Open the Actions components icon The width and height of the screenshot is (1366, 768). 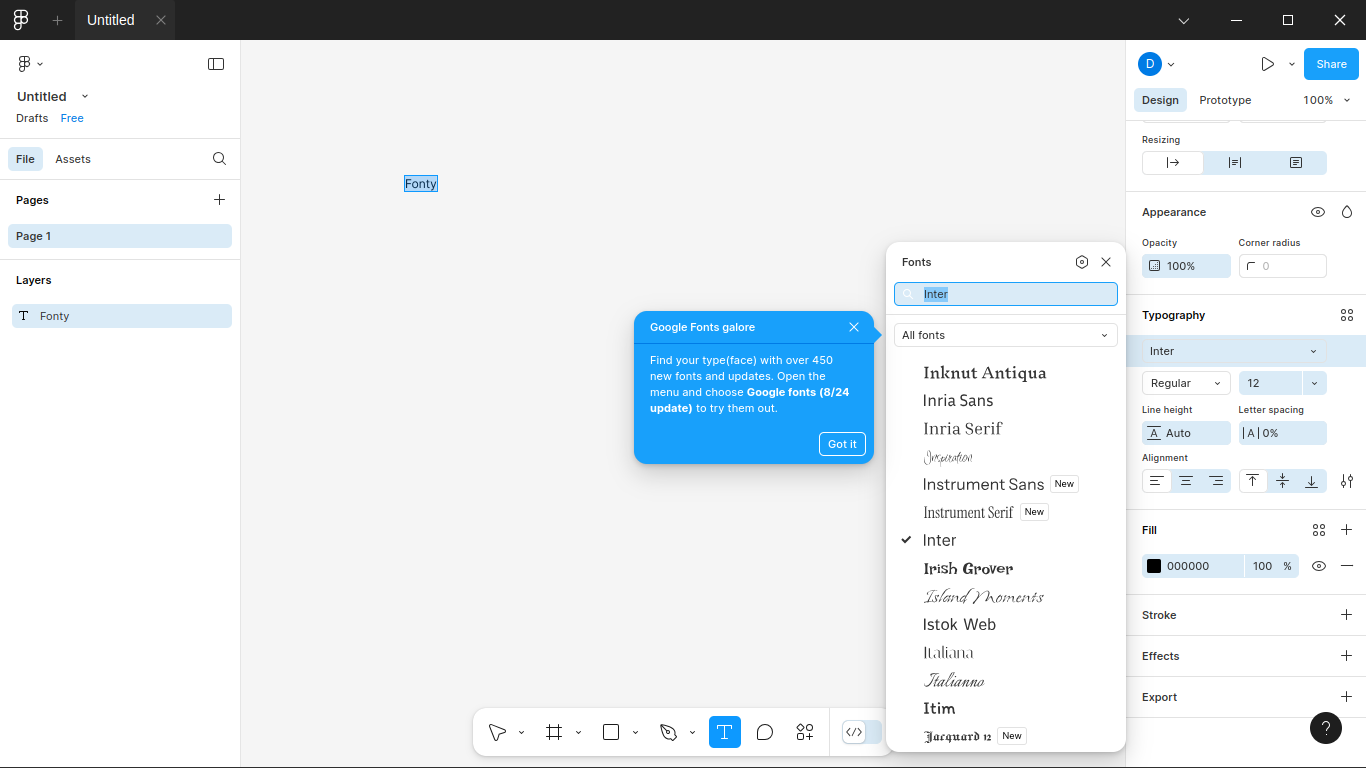(x=805, y=732)
